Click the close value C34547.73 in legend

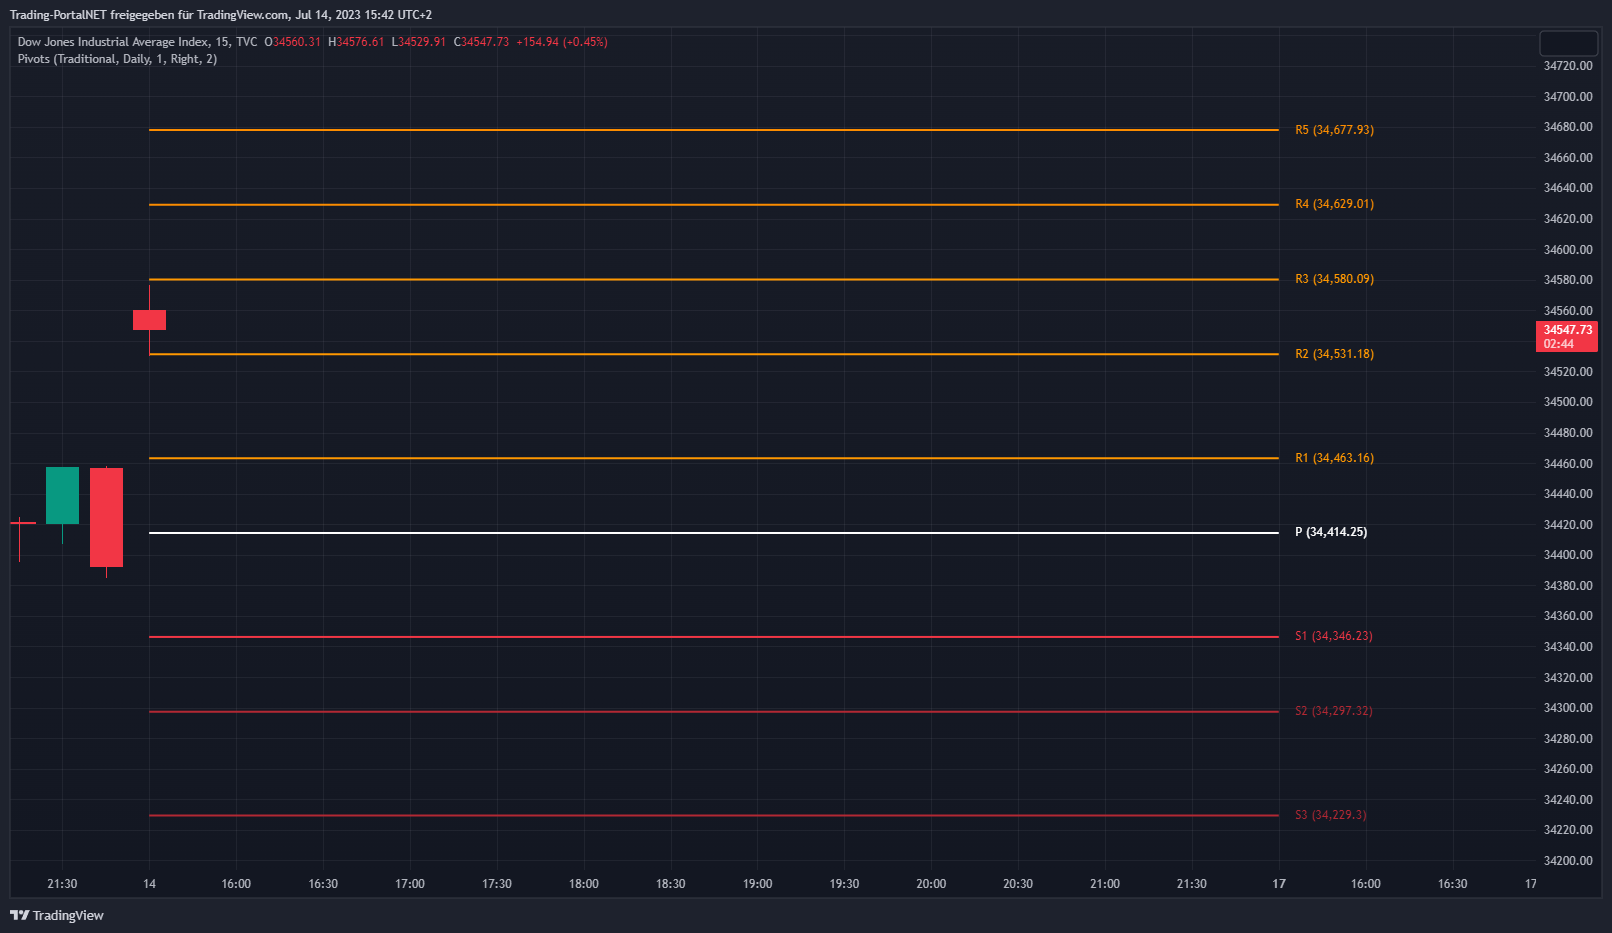click(x=481, y=42)
